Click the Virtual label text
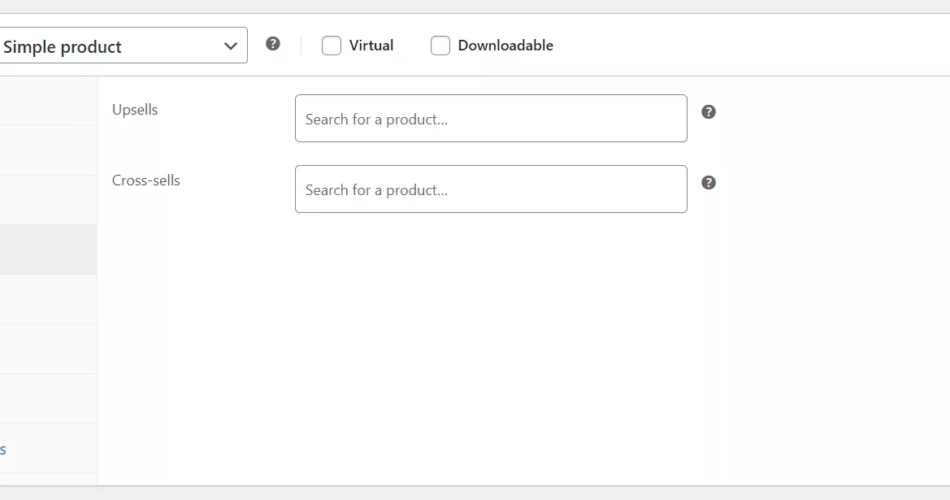950x500 pixels. pyautogui.click(x=371, y=45)
